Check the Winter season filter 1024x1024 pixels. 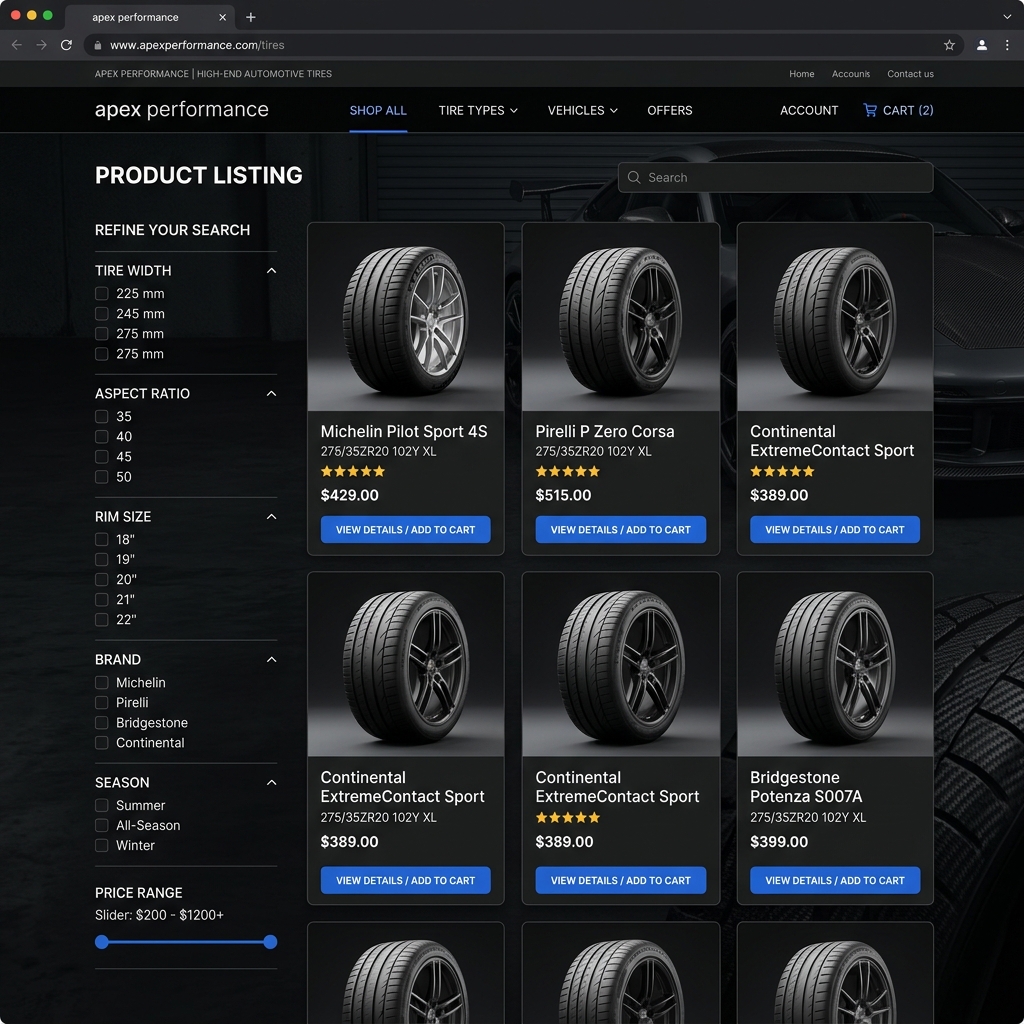tap(102, 845)
